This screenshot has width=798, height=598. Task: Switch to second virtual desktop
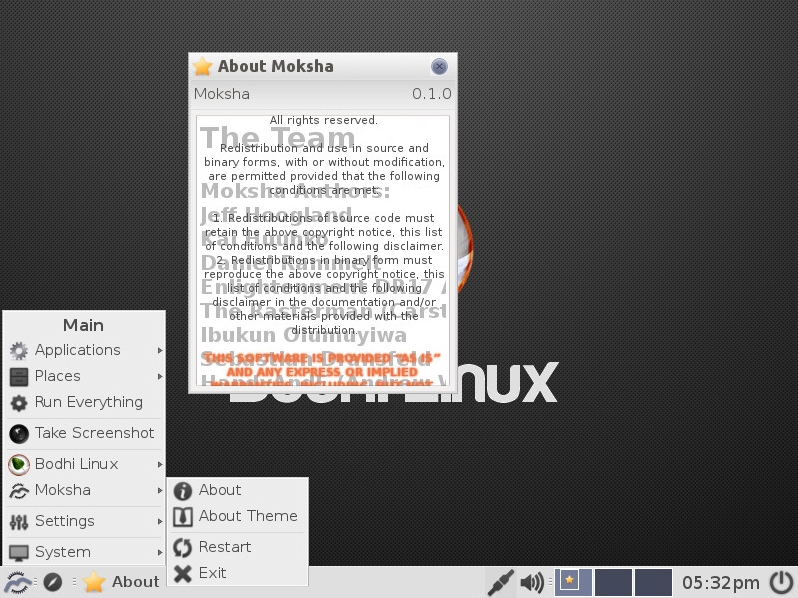tap(613, 582)
